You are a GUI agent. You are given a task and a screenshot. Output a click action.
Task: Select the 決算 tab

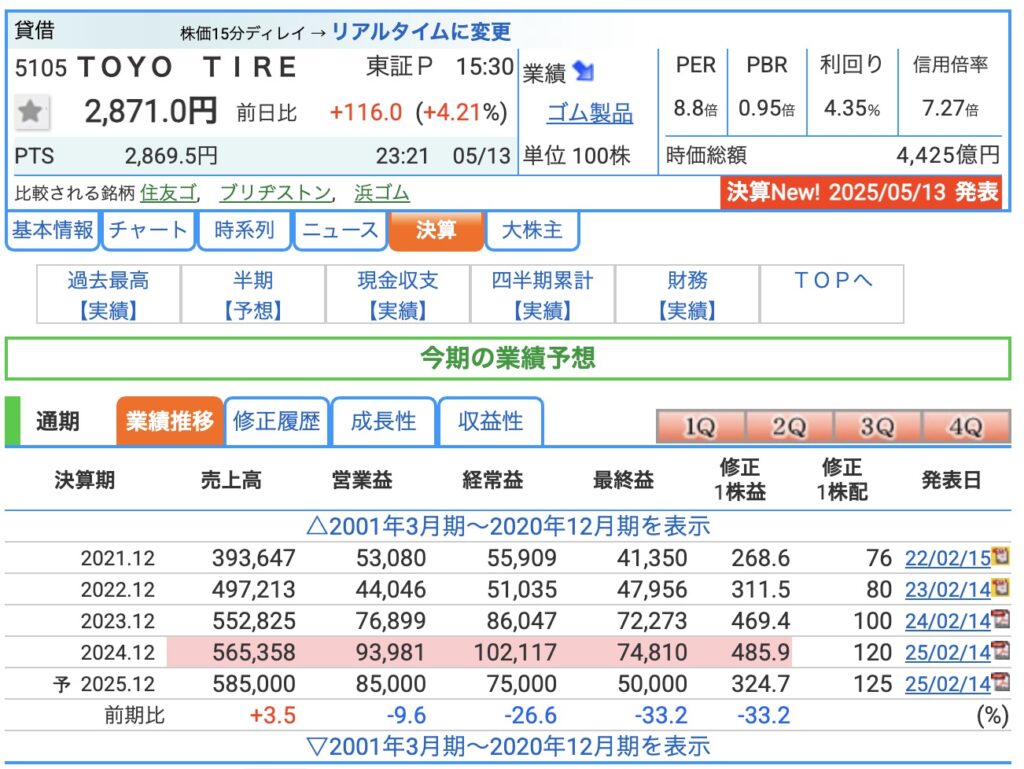[x=436, y=230]
